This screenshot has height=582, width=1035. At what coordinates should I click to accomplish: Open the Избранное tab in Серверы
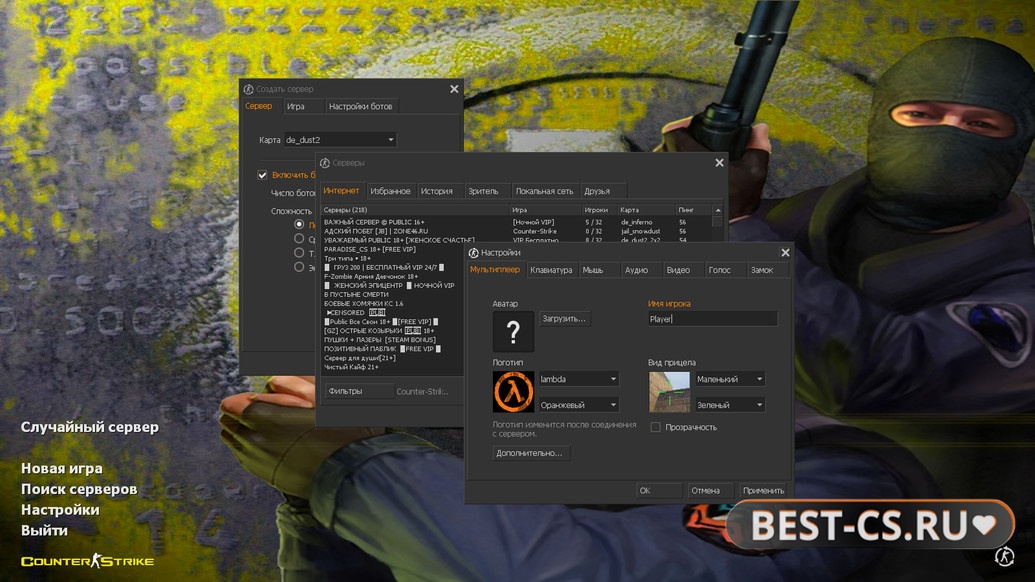[390, 191]
